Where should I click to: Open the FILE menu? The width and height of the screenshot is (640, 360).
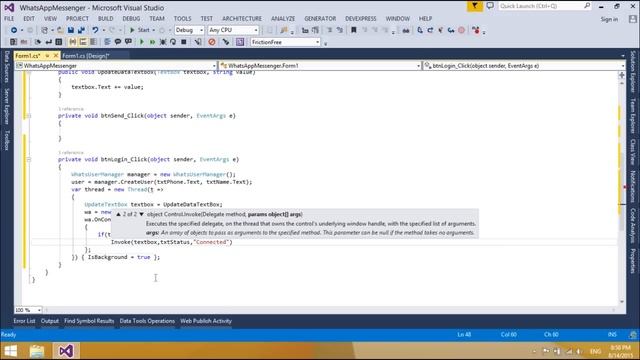(9, 19)
